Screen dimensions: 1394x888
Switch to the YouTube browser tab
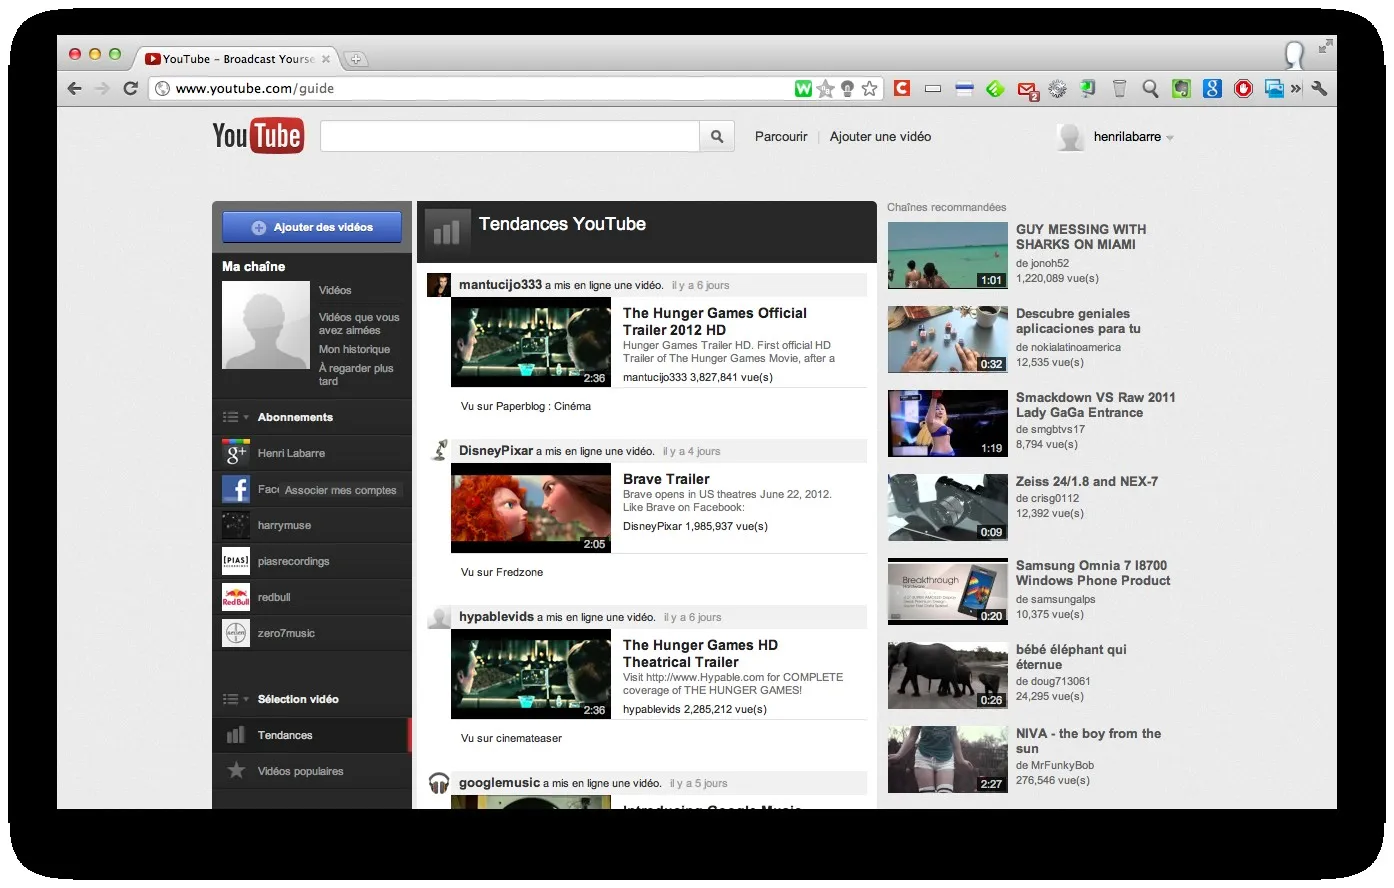coord(238,59)
